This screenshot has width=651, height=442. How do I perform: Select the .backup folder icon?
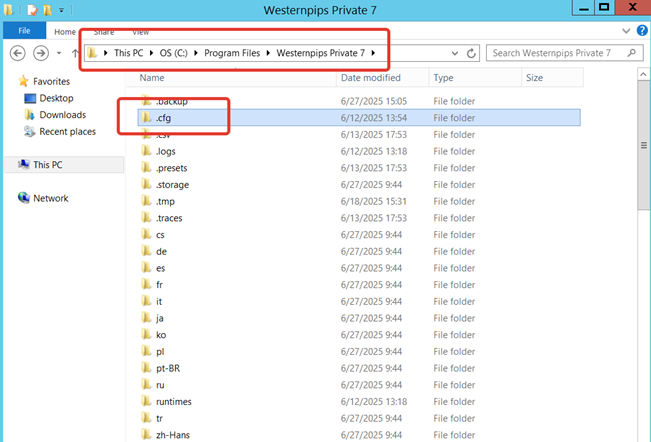(146, 101)
